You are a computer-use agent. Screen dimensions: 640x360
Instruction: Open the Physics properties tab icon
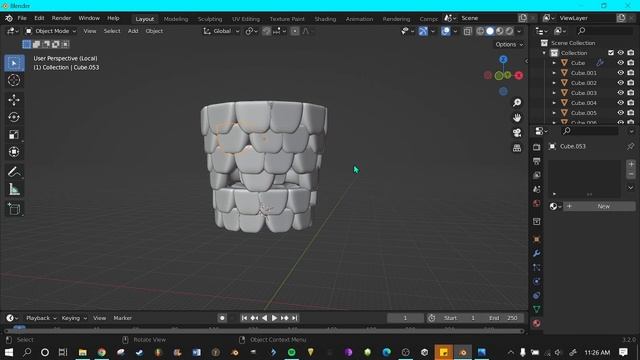(537, 281)
